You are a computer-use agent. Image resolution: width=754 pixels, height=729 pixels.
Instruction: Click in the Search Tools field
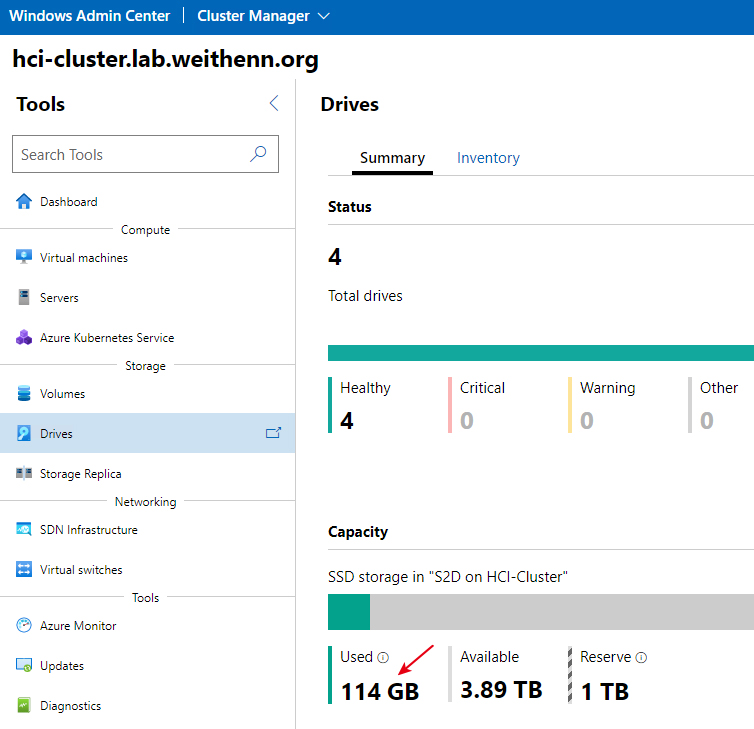point(145,154)
